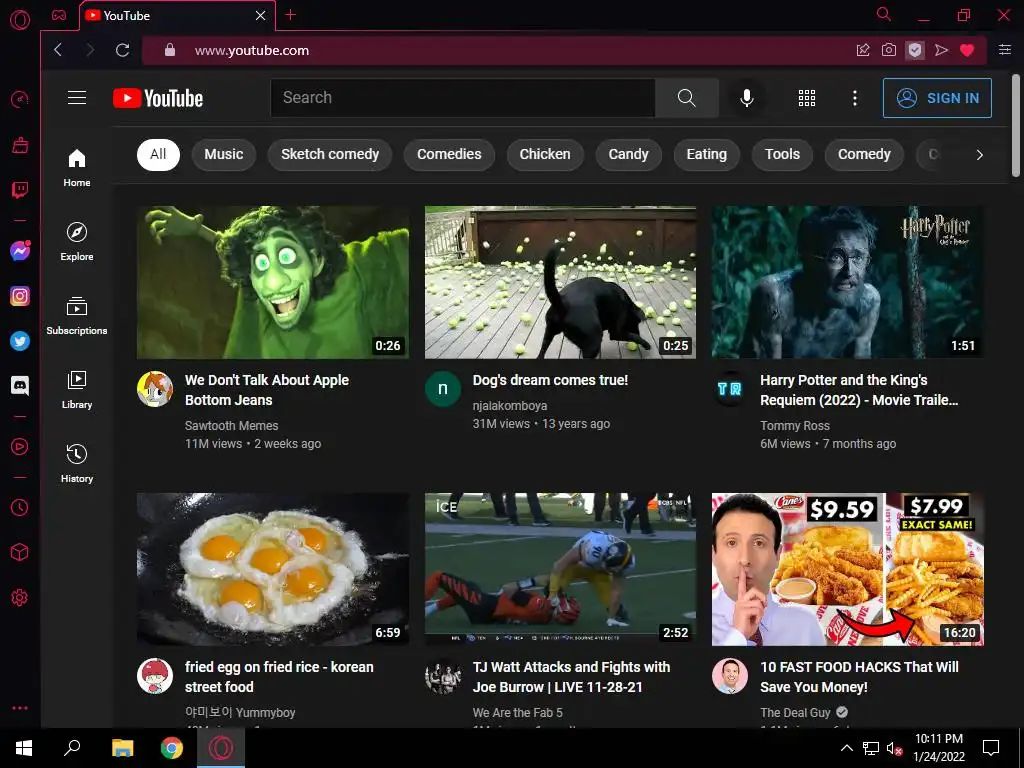Open Explore in YouTube sidebar
This screenshot has height=768, width=1024.
point(77,242)
